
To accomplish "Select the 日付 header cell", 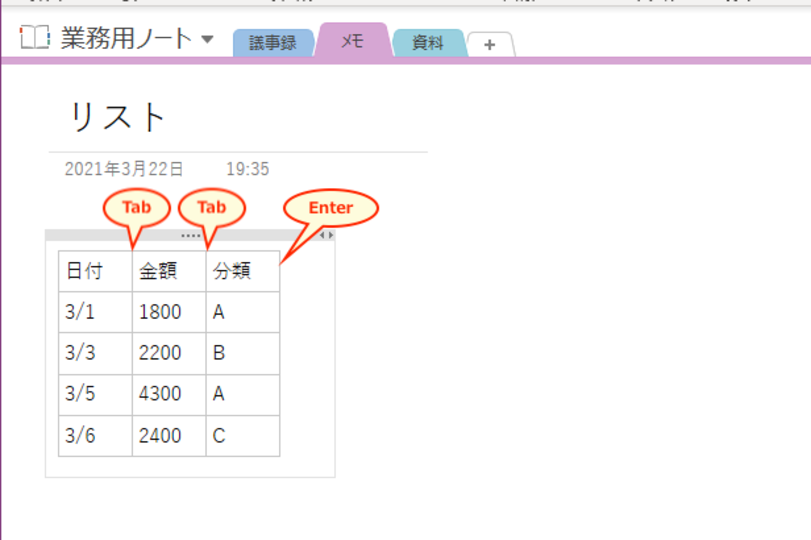I will pyautogui.click(x=96, y=271).
